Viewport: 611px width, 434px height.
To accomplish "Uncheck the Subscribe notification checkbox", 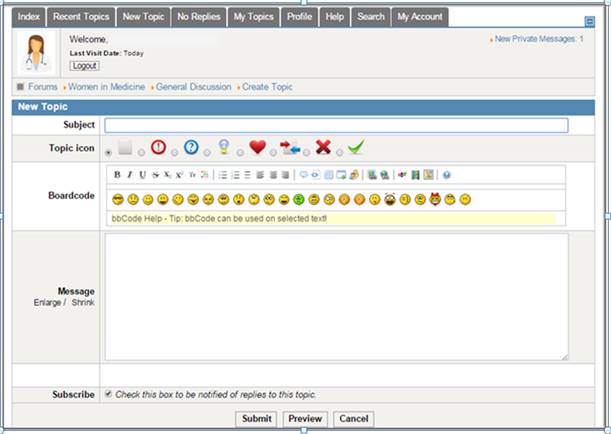I will (108, 394).
